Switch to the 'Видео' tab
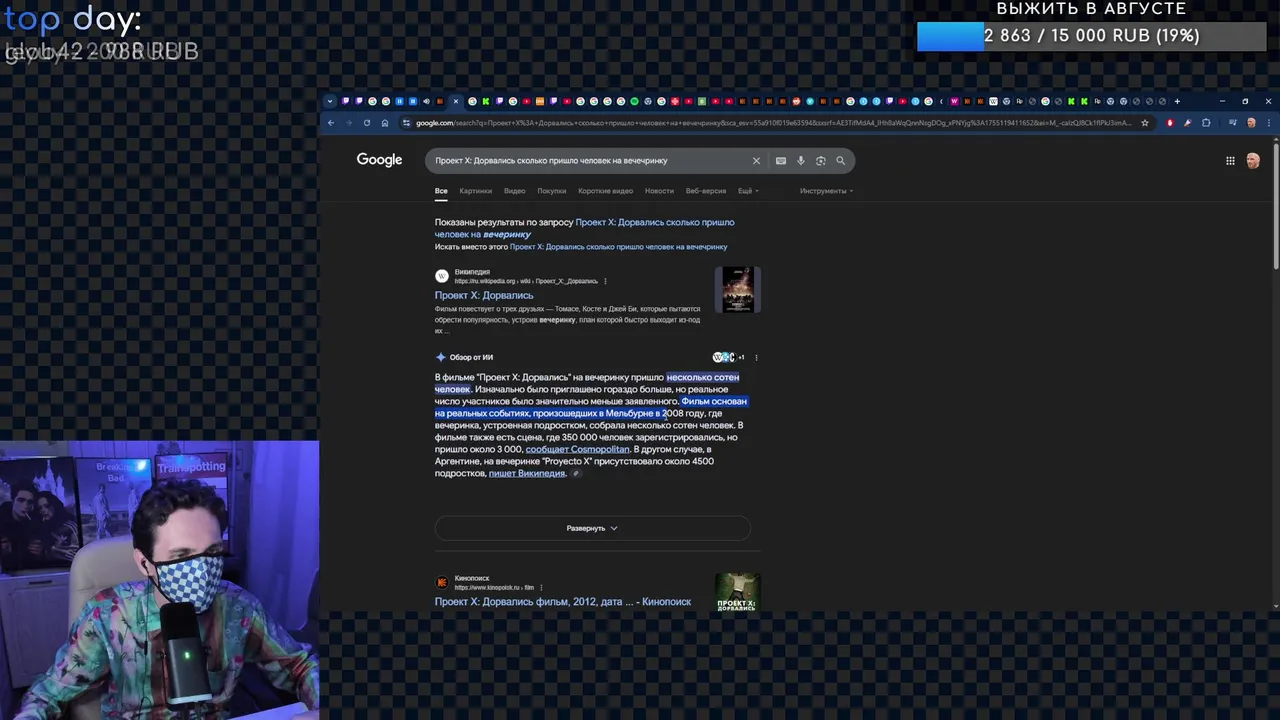 point(515,191)
